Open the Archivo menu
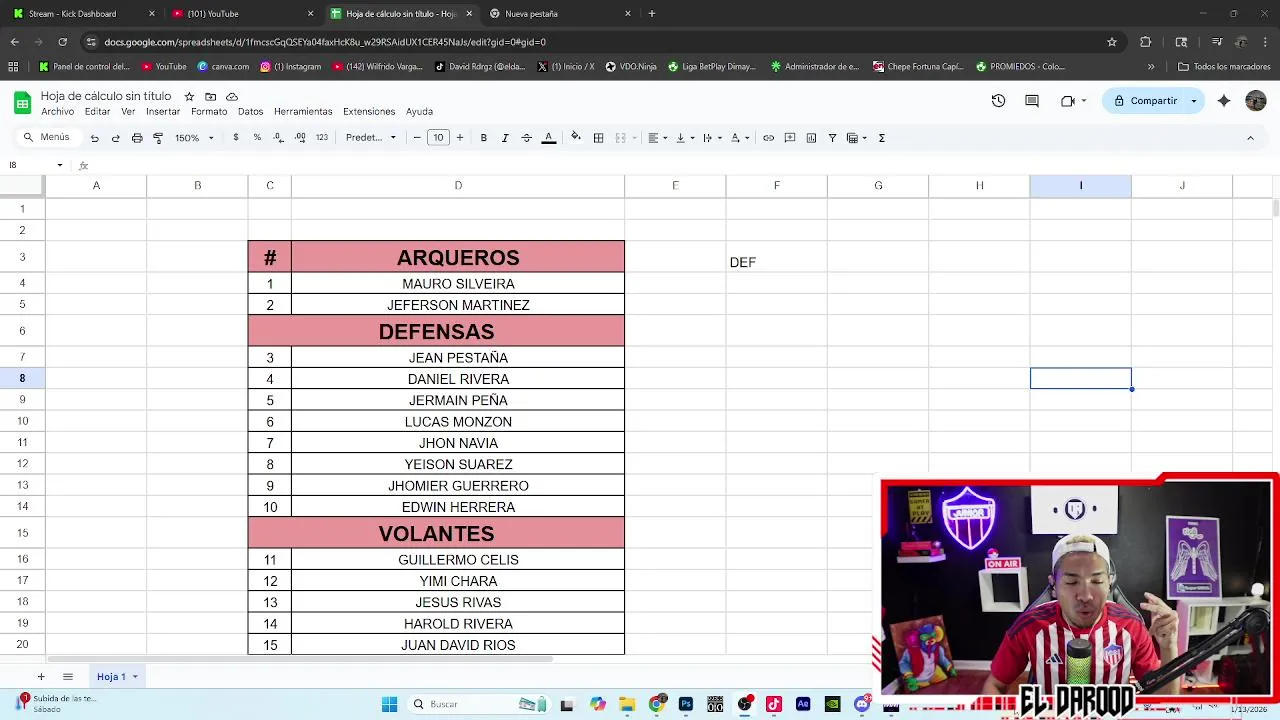 (57, 112)
